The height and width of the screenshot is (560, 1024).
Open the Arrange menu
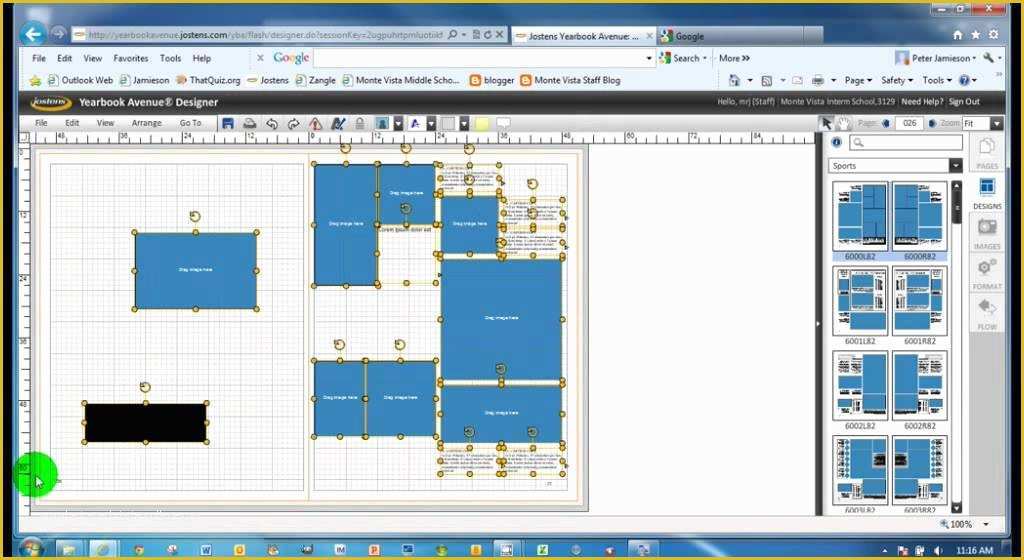click(146, 123)
